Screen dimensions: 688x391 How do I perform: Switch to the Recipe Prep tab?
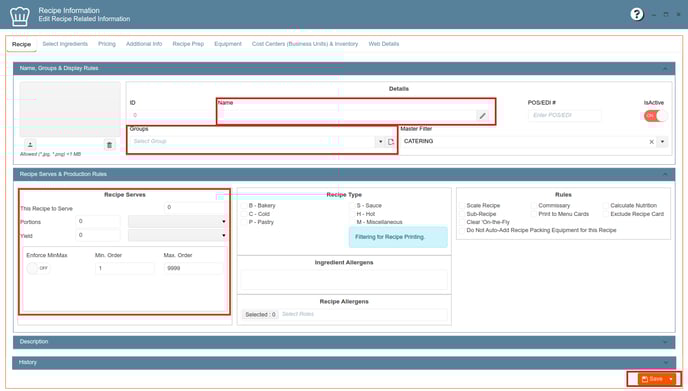[188, 44]
